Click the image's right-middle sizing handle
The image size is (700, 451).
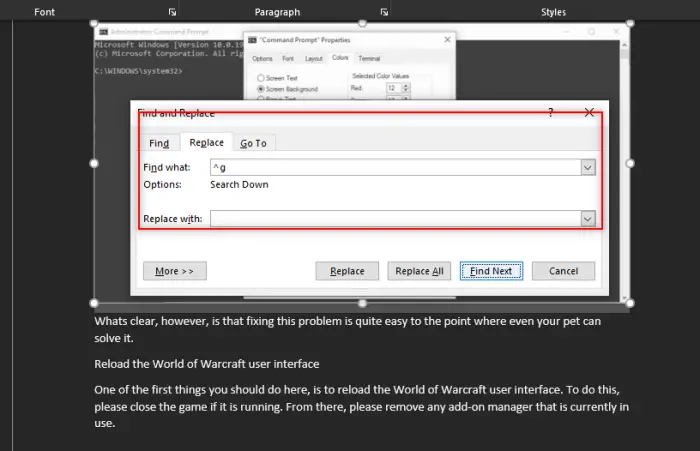[x=630, y=163]
